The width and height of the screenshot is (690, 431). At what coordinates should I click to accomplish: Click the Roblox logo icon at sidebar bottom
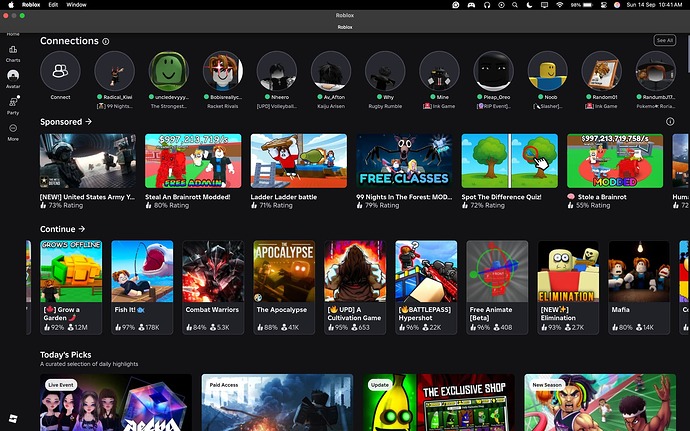[x=13, y=419]
